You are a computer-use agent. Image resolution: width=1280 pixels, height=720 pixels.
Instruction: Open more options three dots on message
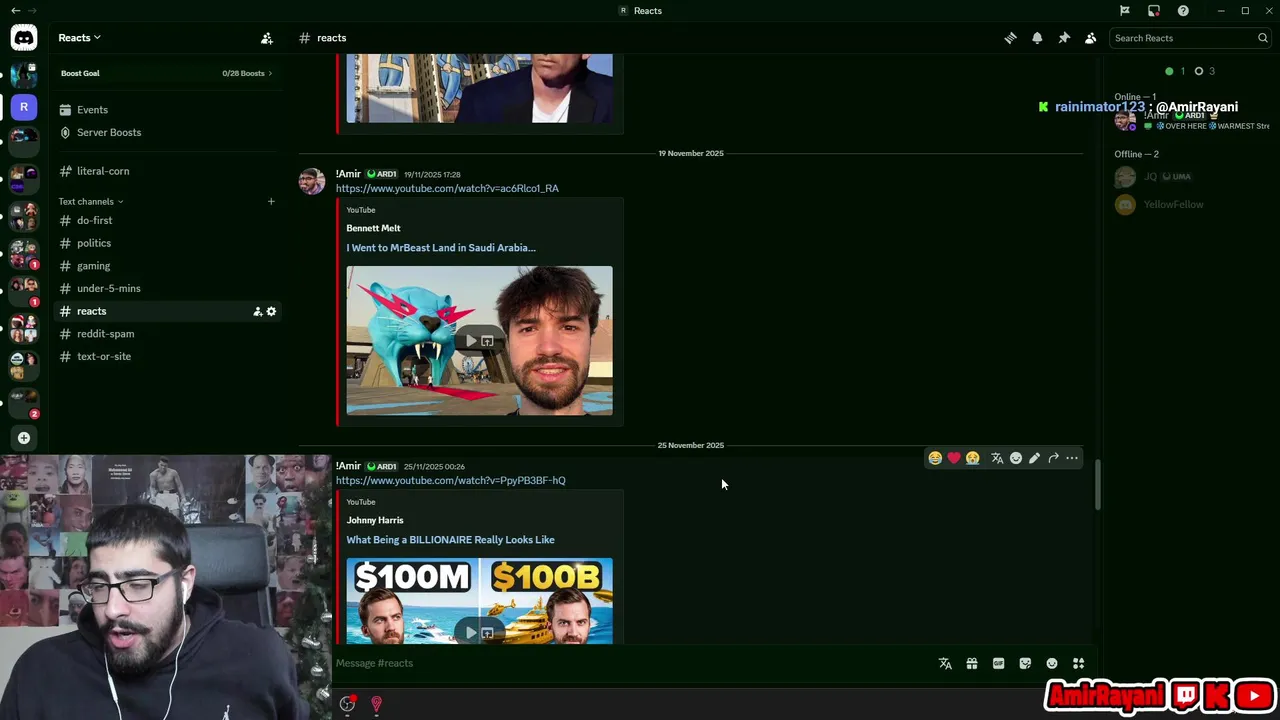[x=1072, y=458]
